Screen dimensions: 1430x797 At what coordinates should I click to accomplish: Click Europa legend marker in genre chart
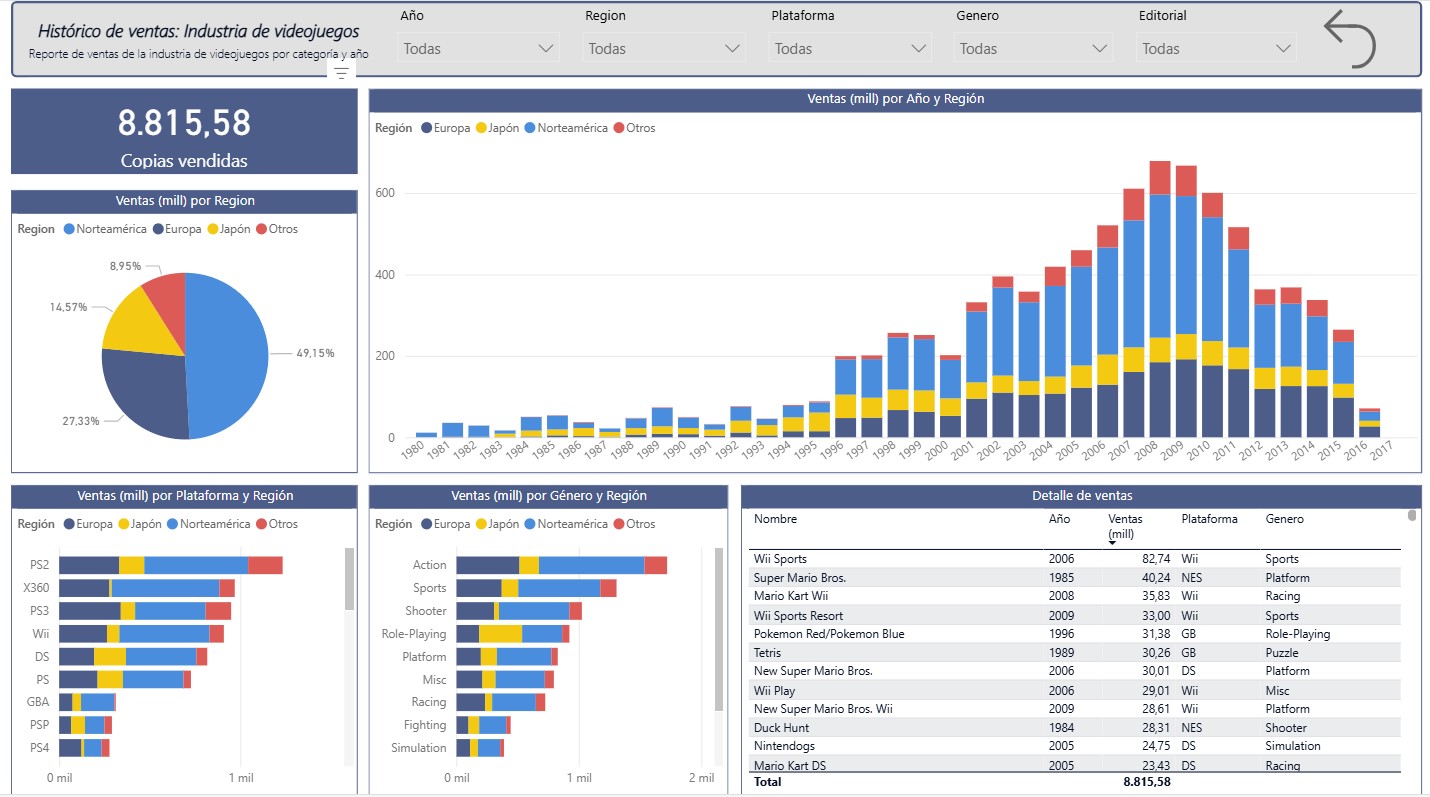[x=427, y=524]
